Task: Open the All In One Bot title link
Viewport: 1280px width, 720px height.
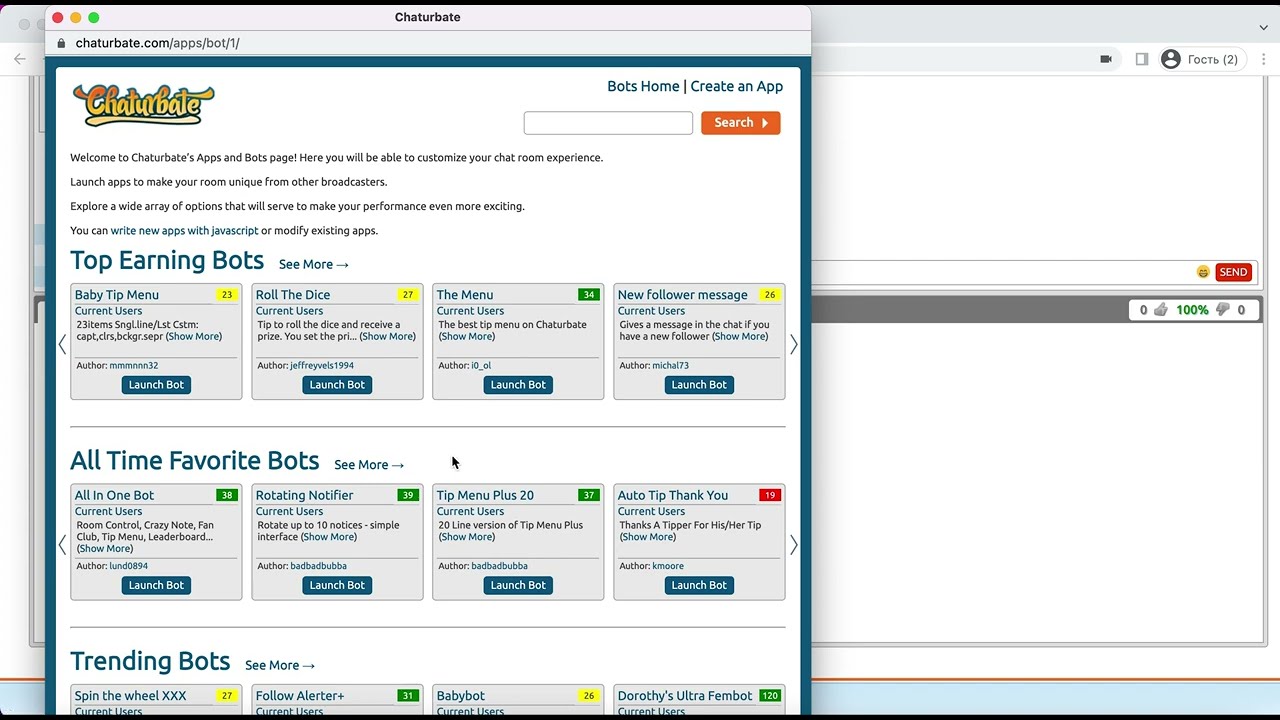Action: click(x=115, y=495)
